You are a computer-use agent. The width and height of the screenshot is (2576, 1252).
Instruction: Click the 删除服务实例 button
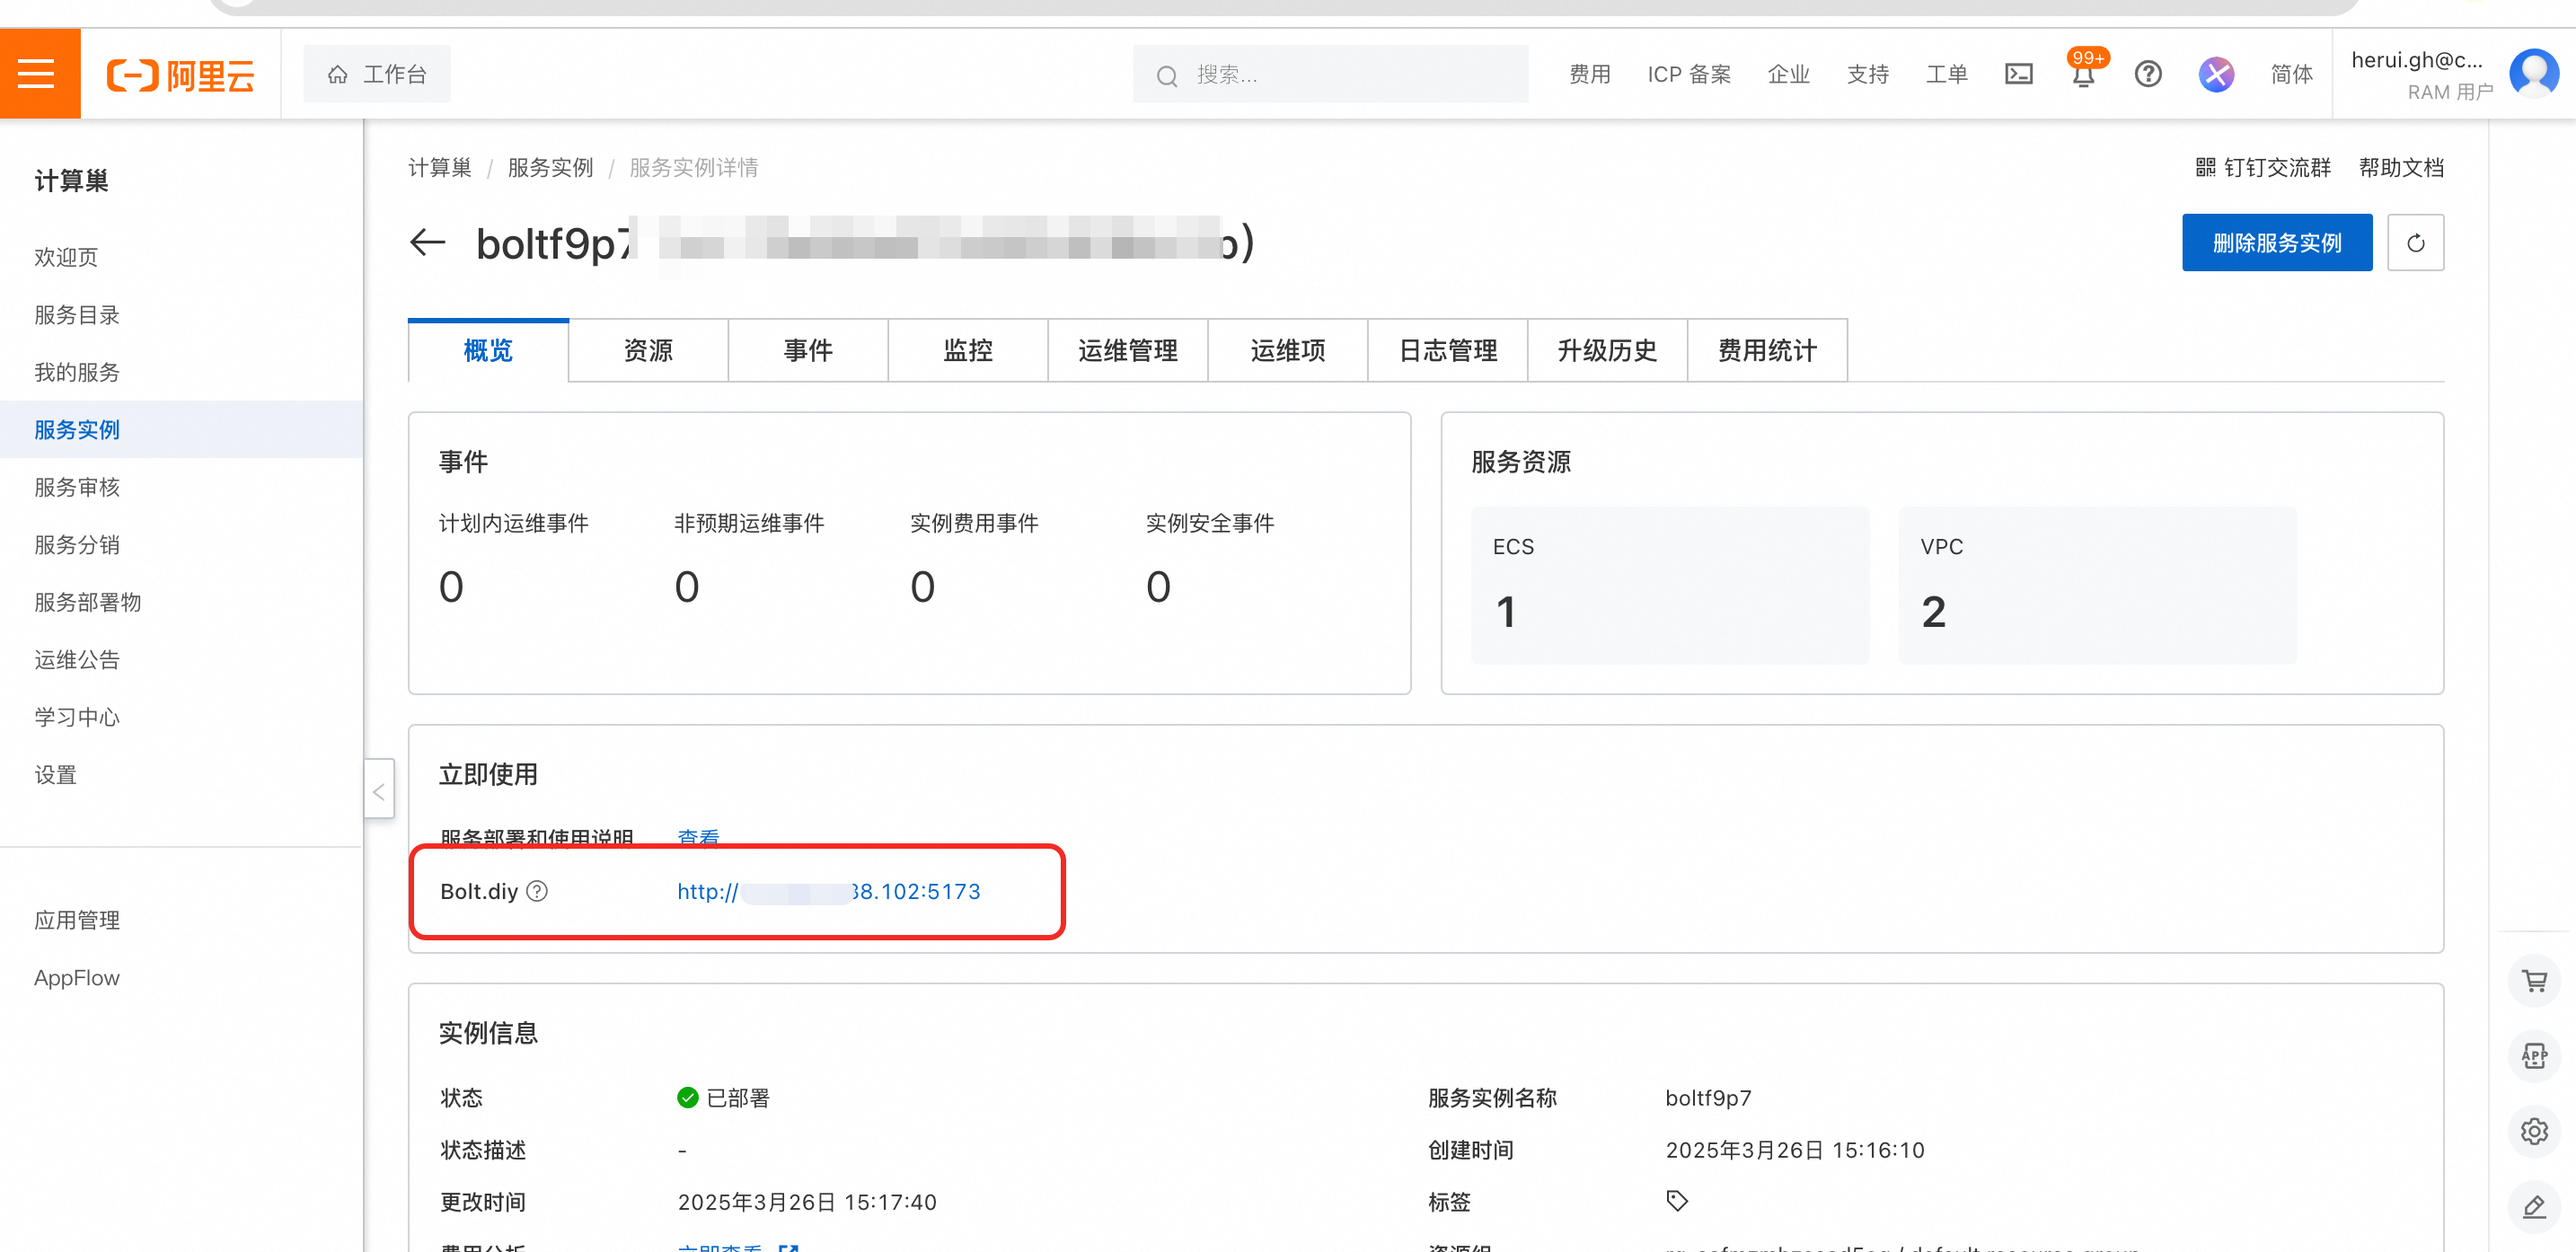[x=2276, y=243]
